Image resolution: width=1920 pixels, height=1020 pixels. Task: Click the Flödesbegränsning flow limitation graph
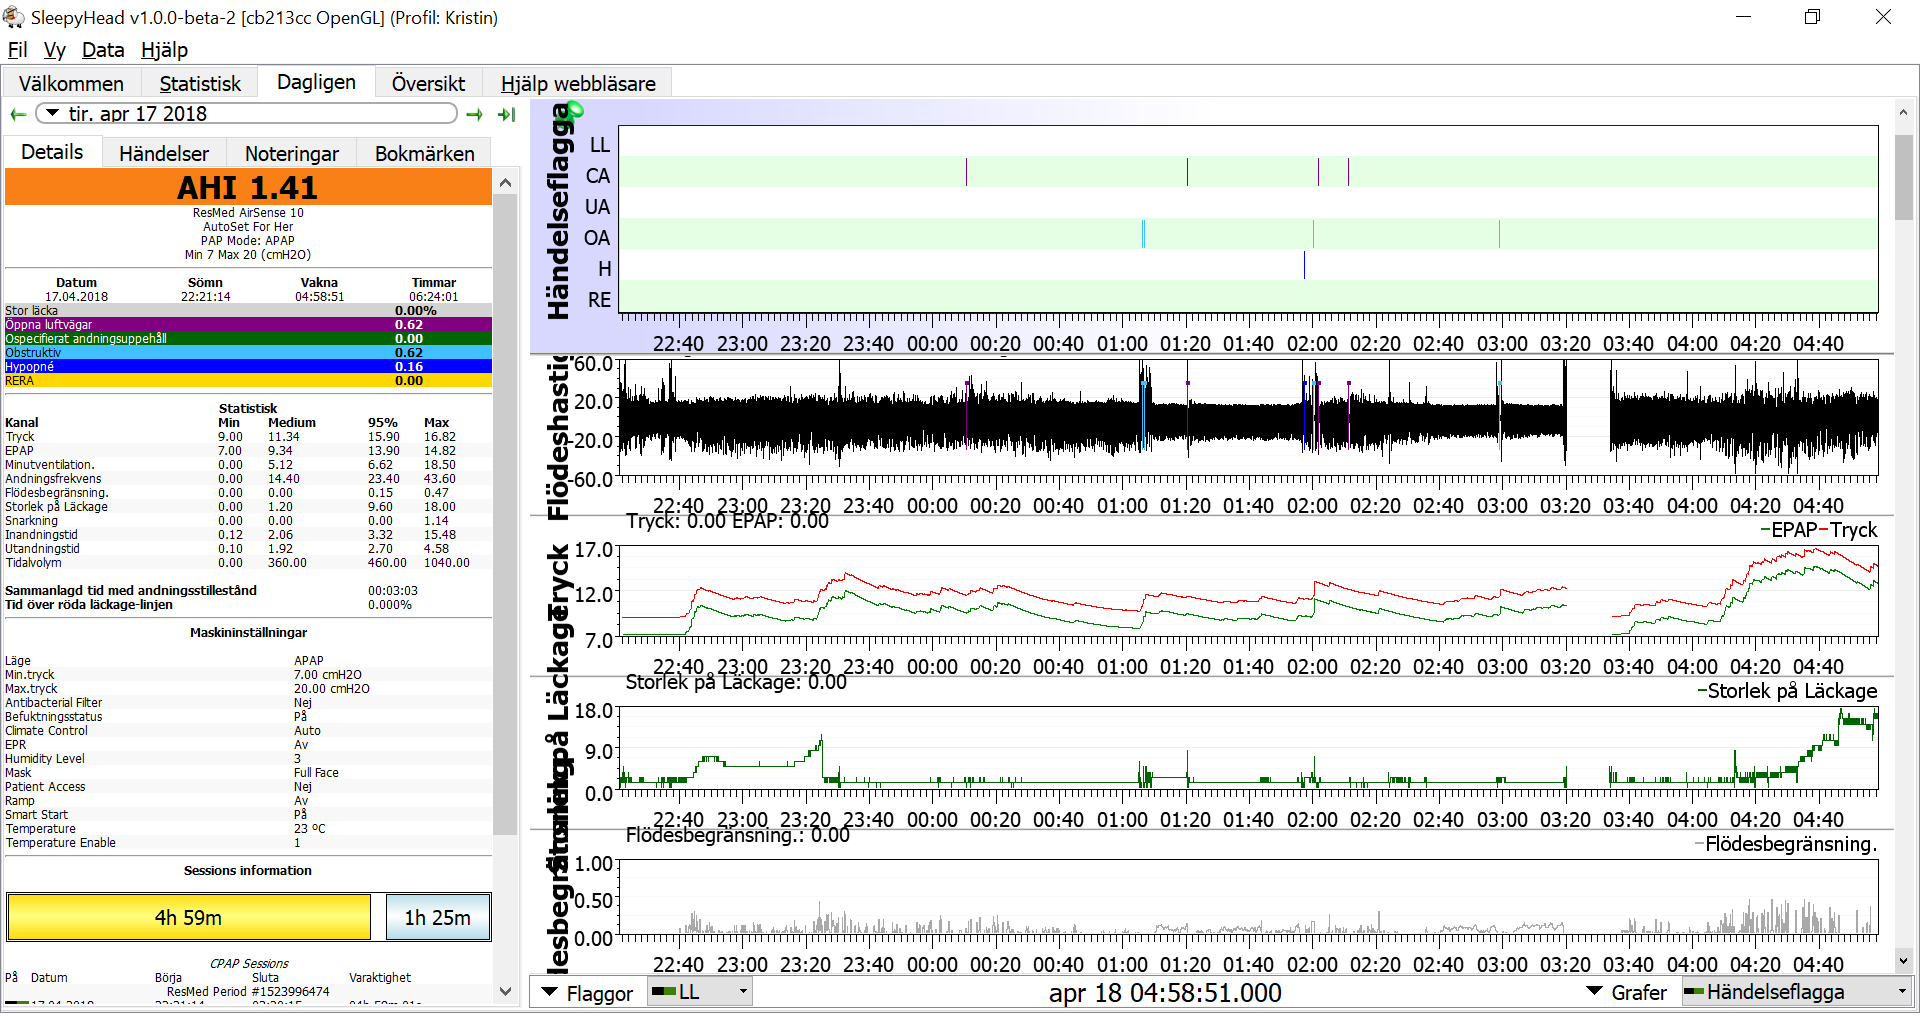click(1248, 898)
